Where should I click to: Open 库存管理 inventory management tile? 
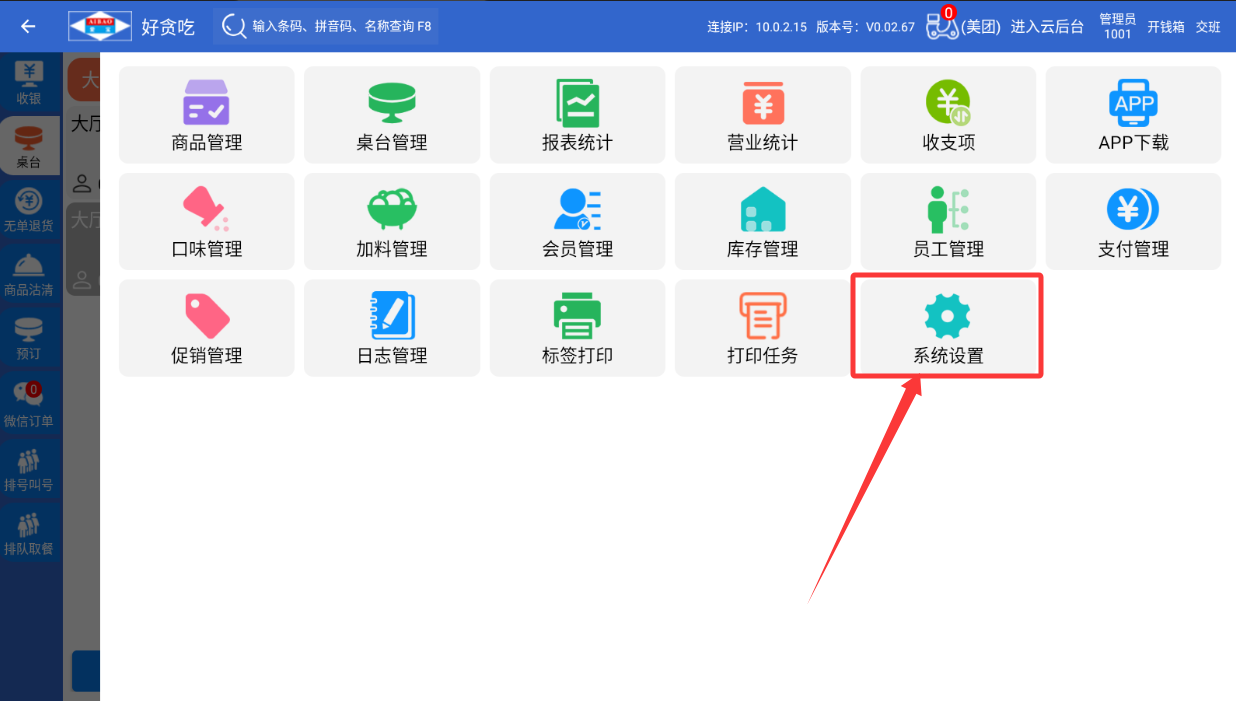(762, 221)
